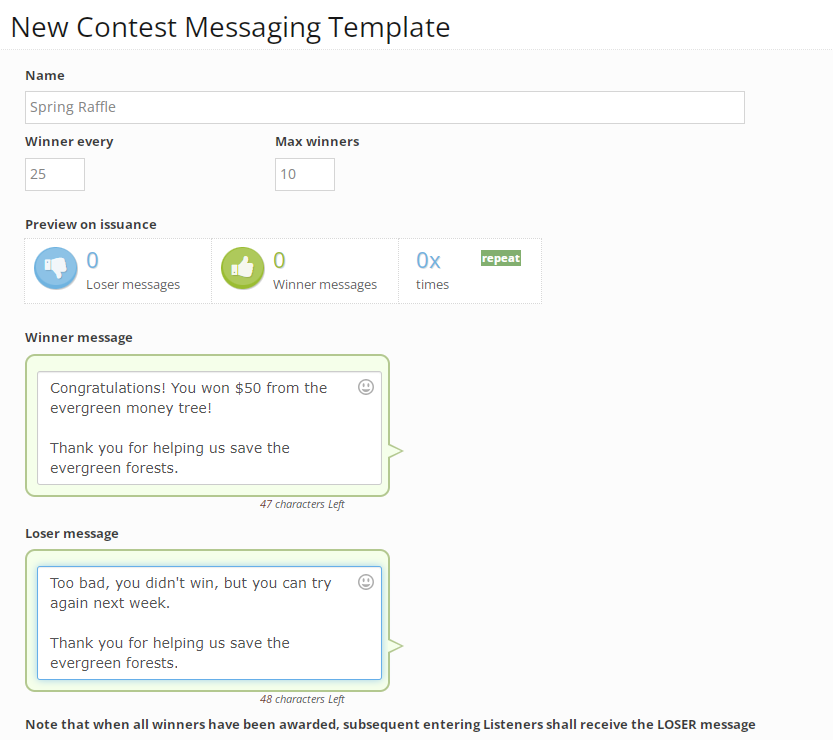Click inside the Name field showing Spring Raffle
The width and height of the screenshot is (833, 740).
coord(385,107)
